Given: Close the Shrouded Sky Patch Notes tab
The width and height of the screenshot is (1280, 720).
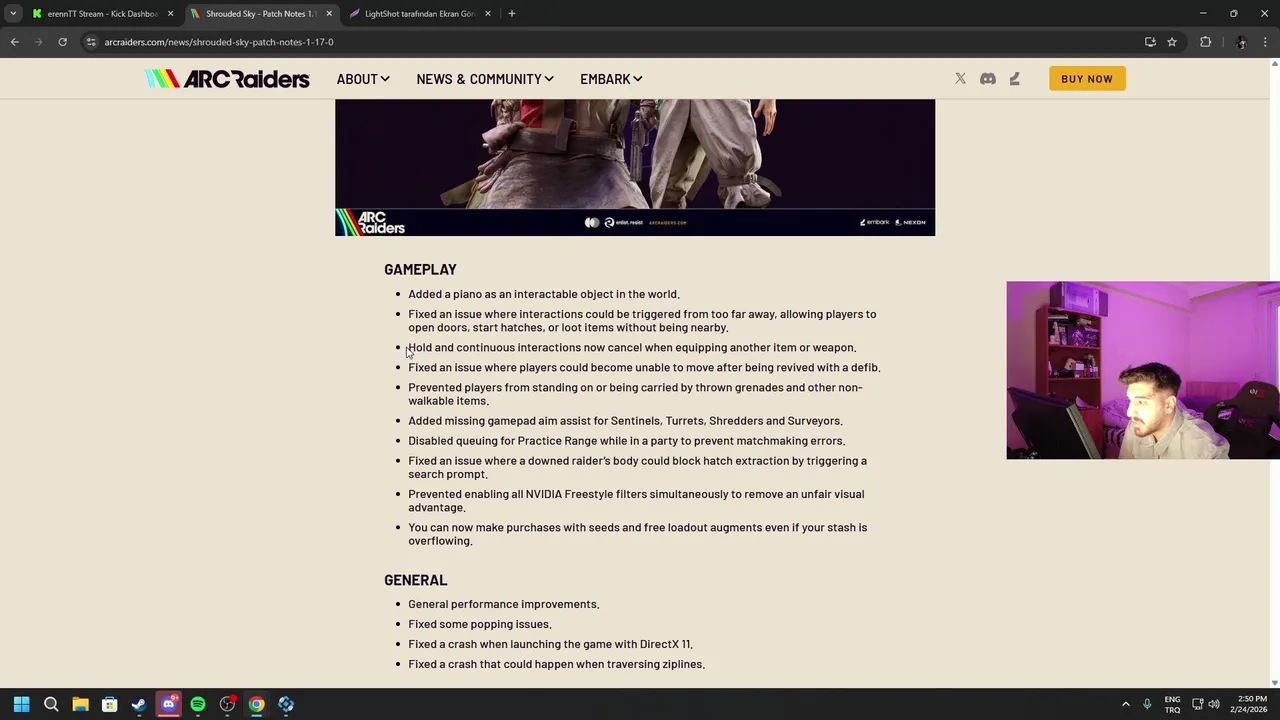Looking at the screenshot, I should pos(329,14).
